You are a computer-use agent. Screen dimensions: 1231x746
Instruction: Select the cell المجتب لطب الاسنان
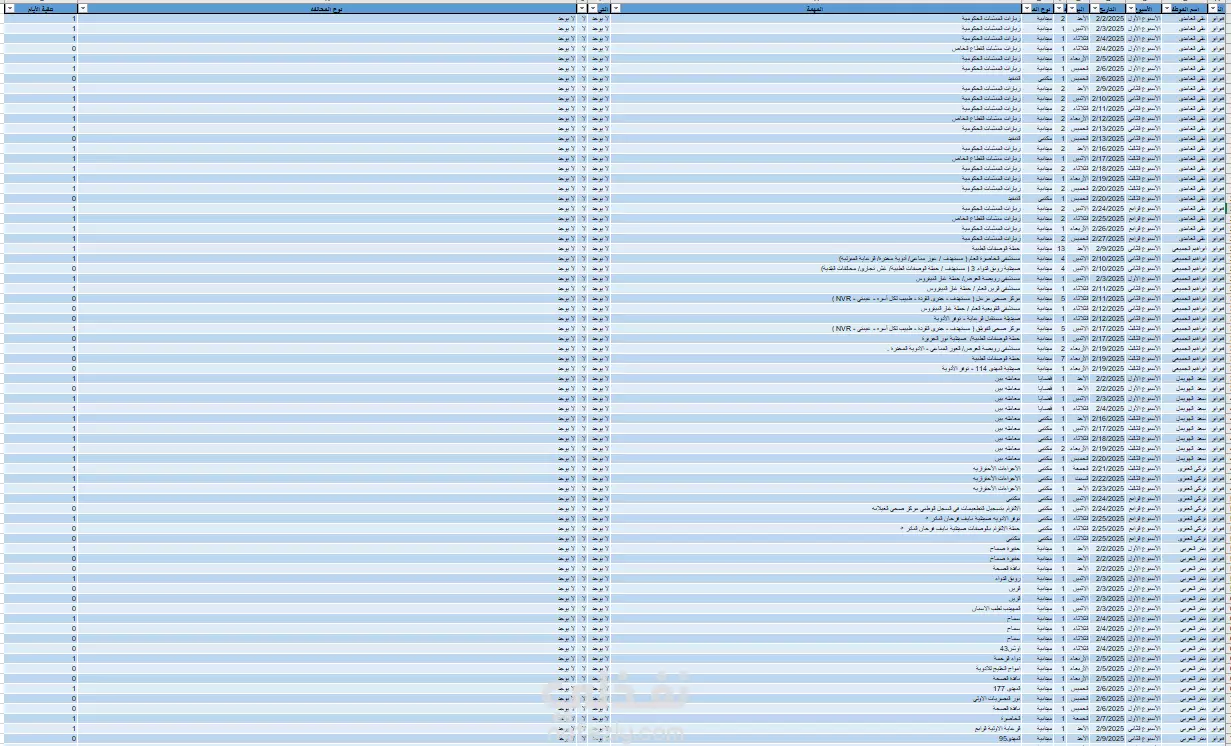pos(815,609)
